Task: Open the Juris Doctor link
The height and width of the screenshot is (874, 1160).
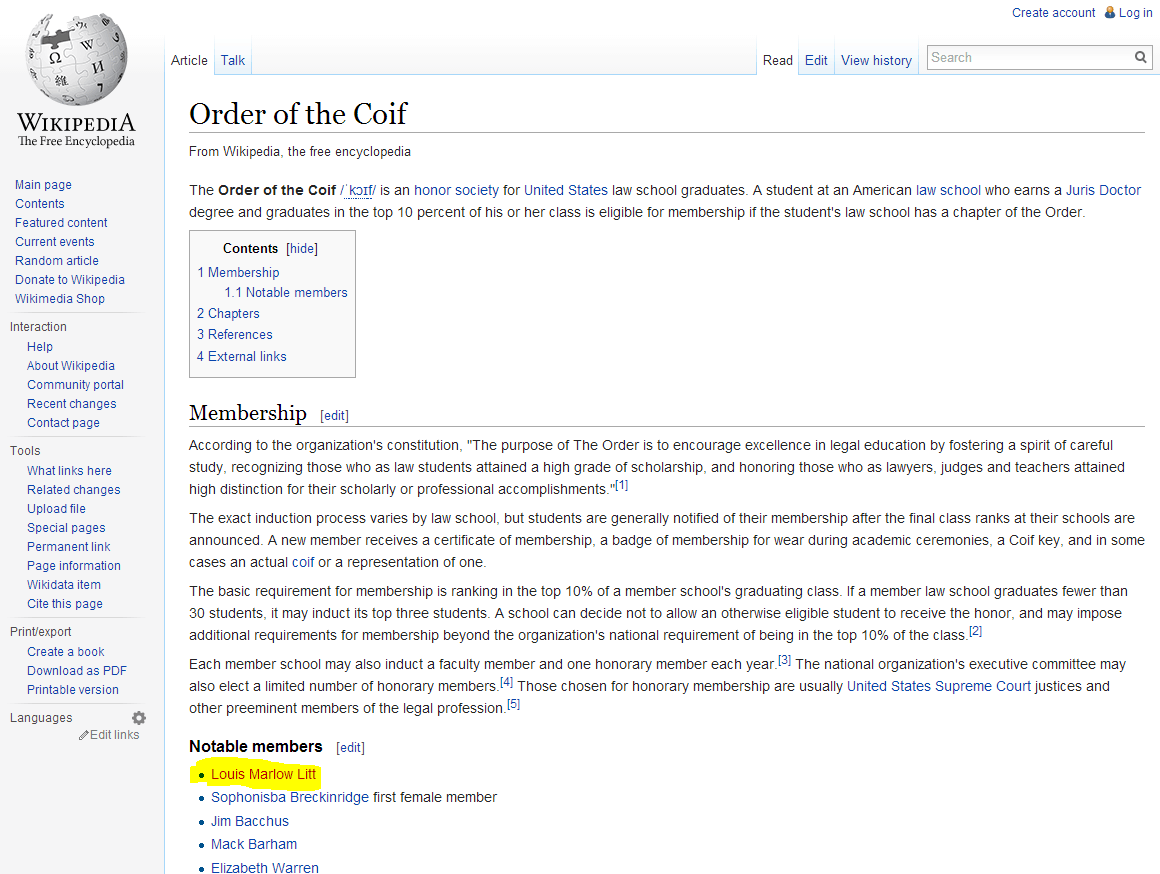Action: pos(1103,190)
